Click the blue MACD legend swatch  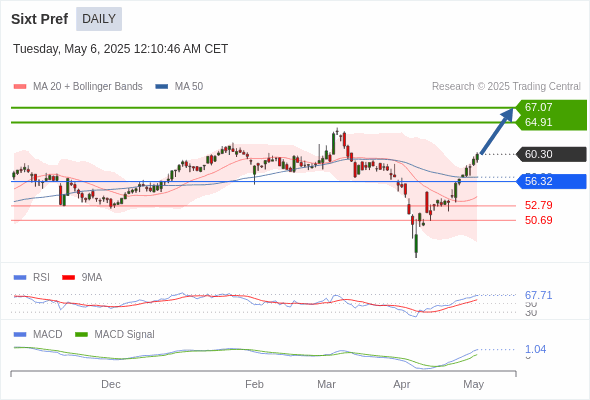point(20,335)
